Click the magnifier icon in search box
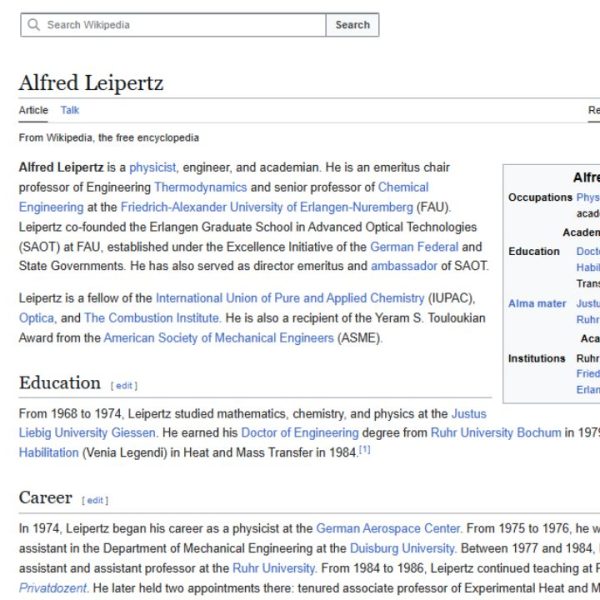 point(34,25)
